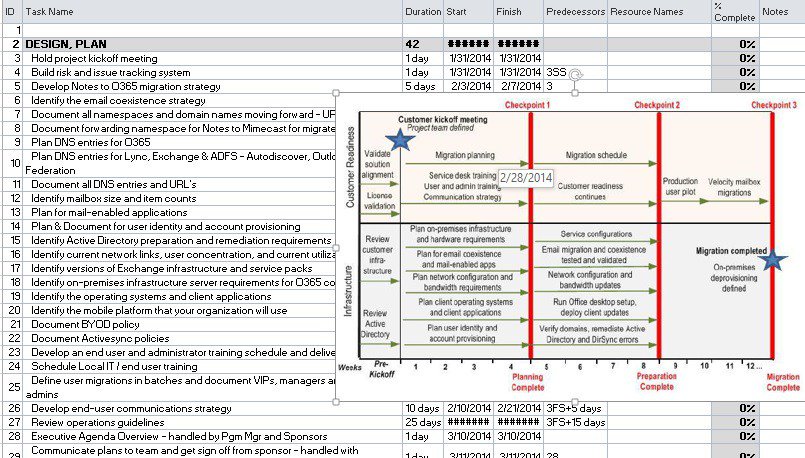Click the blue star beside Migration completed
Image resolution: width=805 pixels, height=458 pixels.
tap(773, 260)
